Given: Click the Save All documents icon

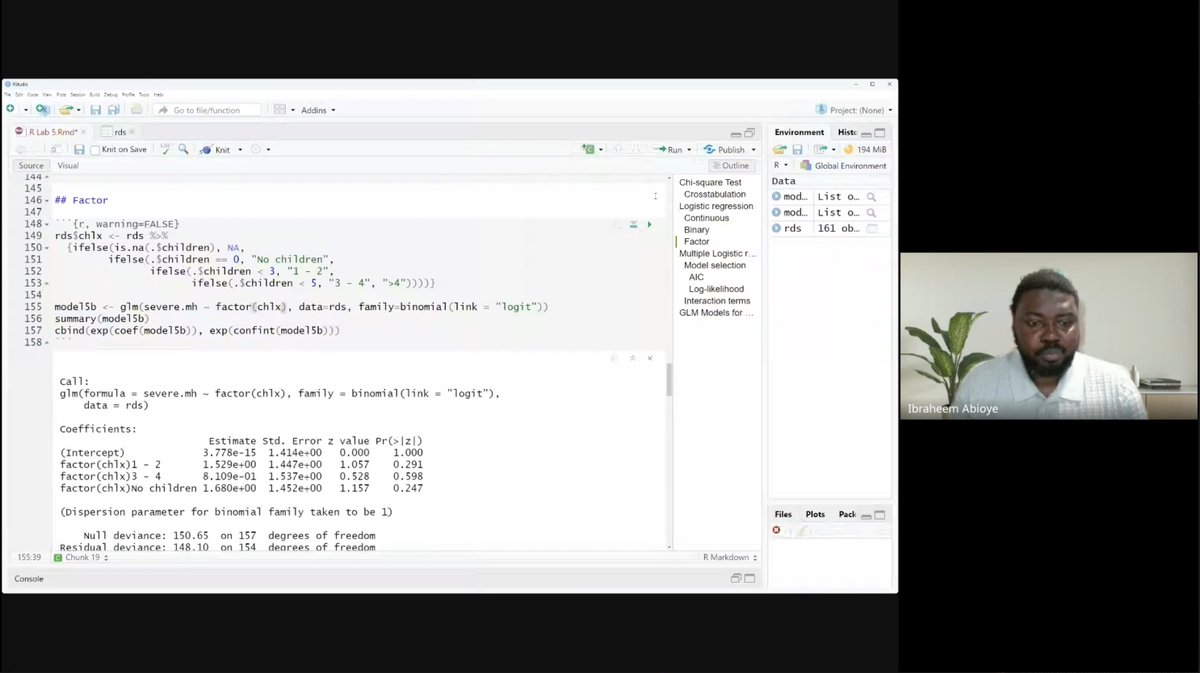Looking at the screenshot, I should pos(113,109).
